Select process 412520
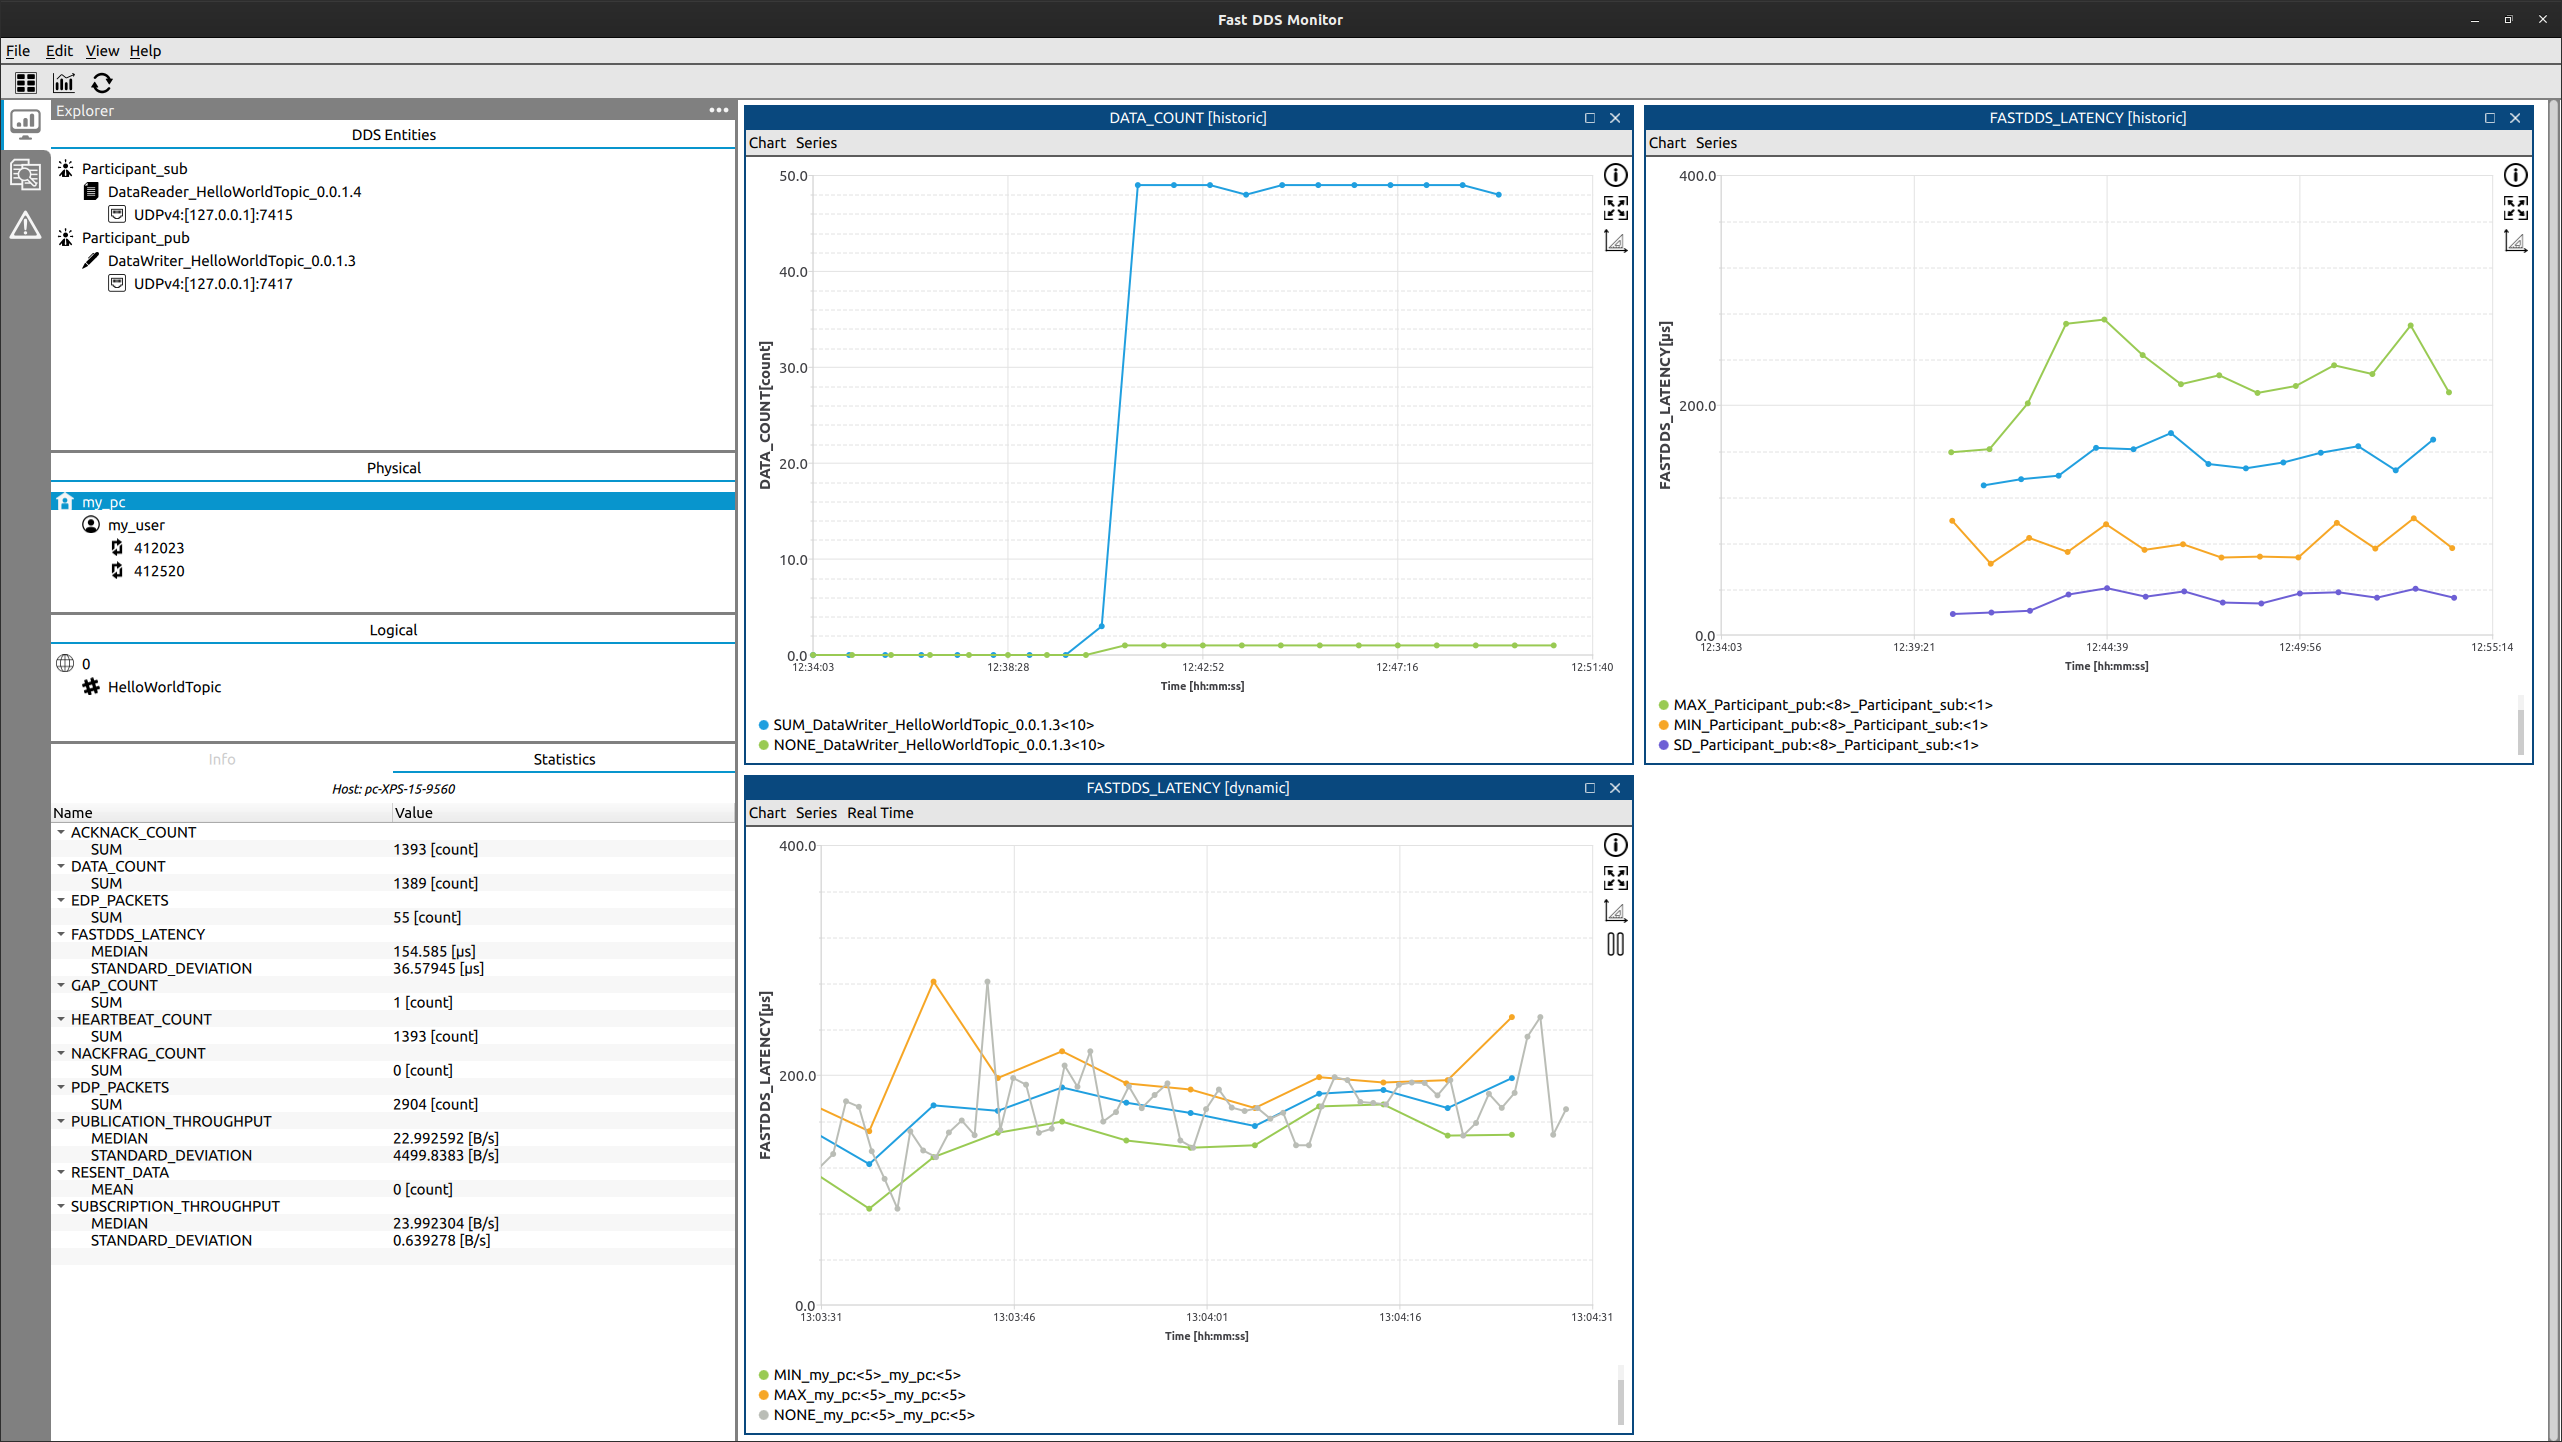The height and width of the screenshot is (1442, 2562). click(x=159, y=571)
